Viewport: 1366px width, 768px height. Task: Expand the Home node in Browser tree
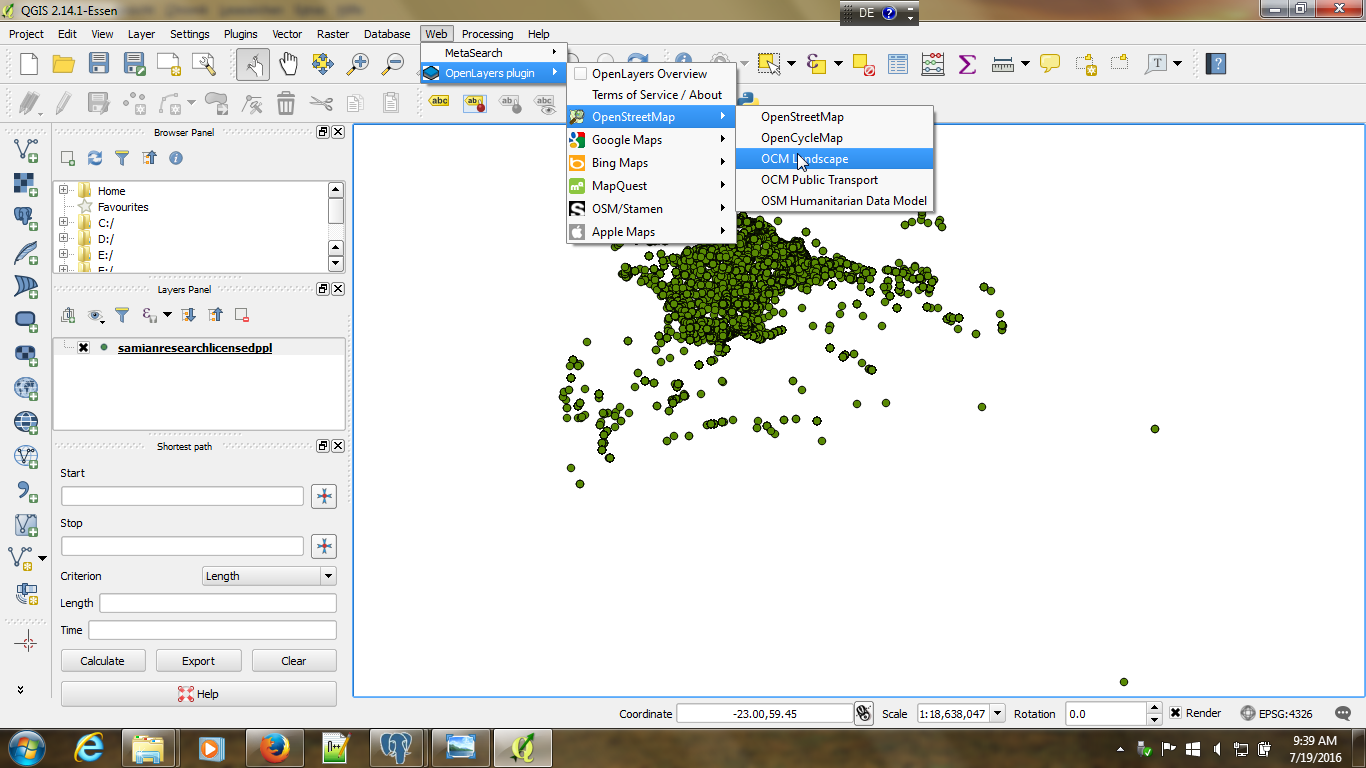(64, 191)
